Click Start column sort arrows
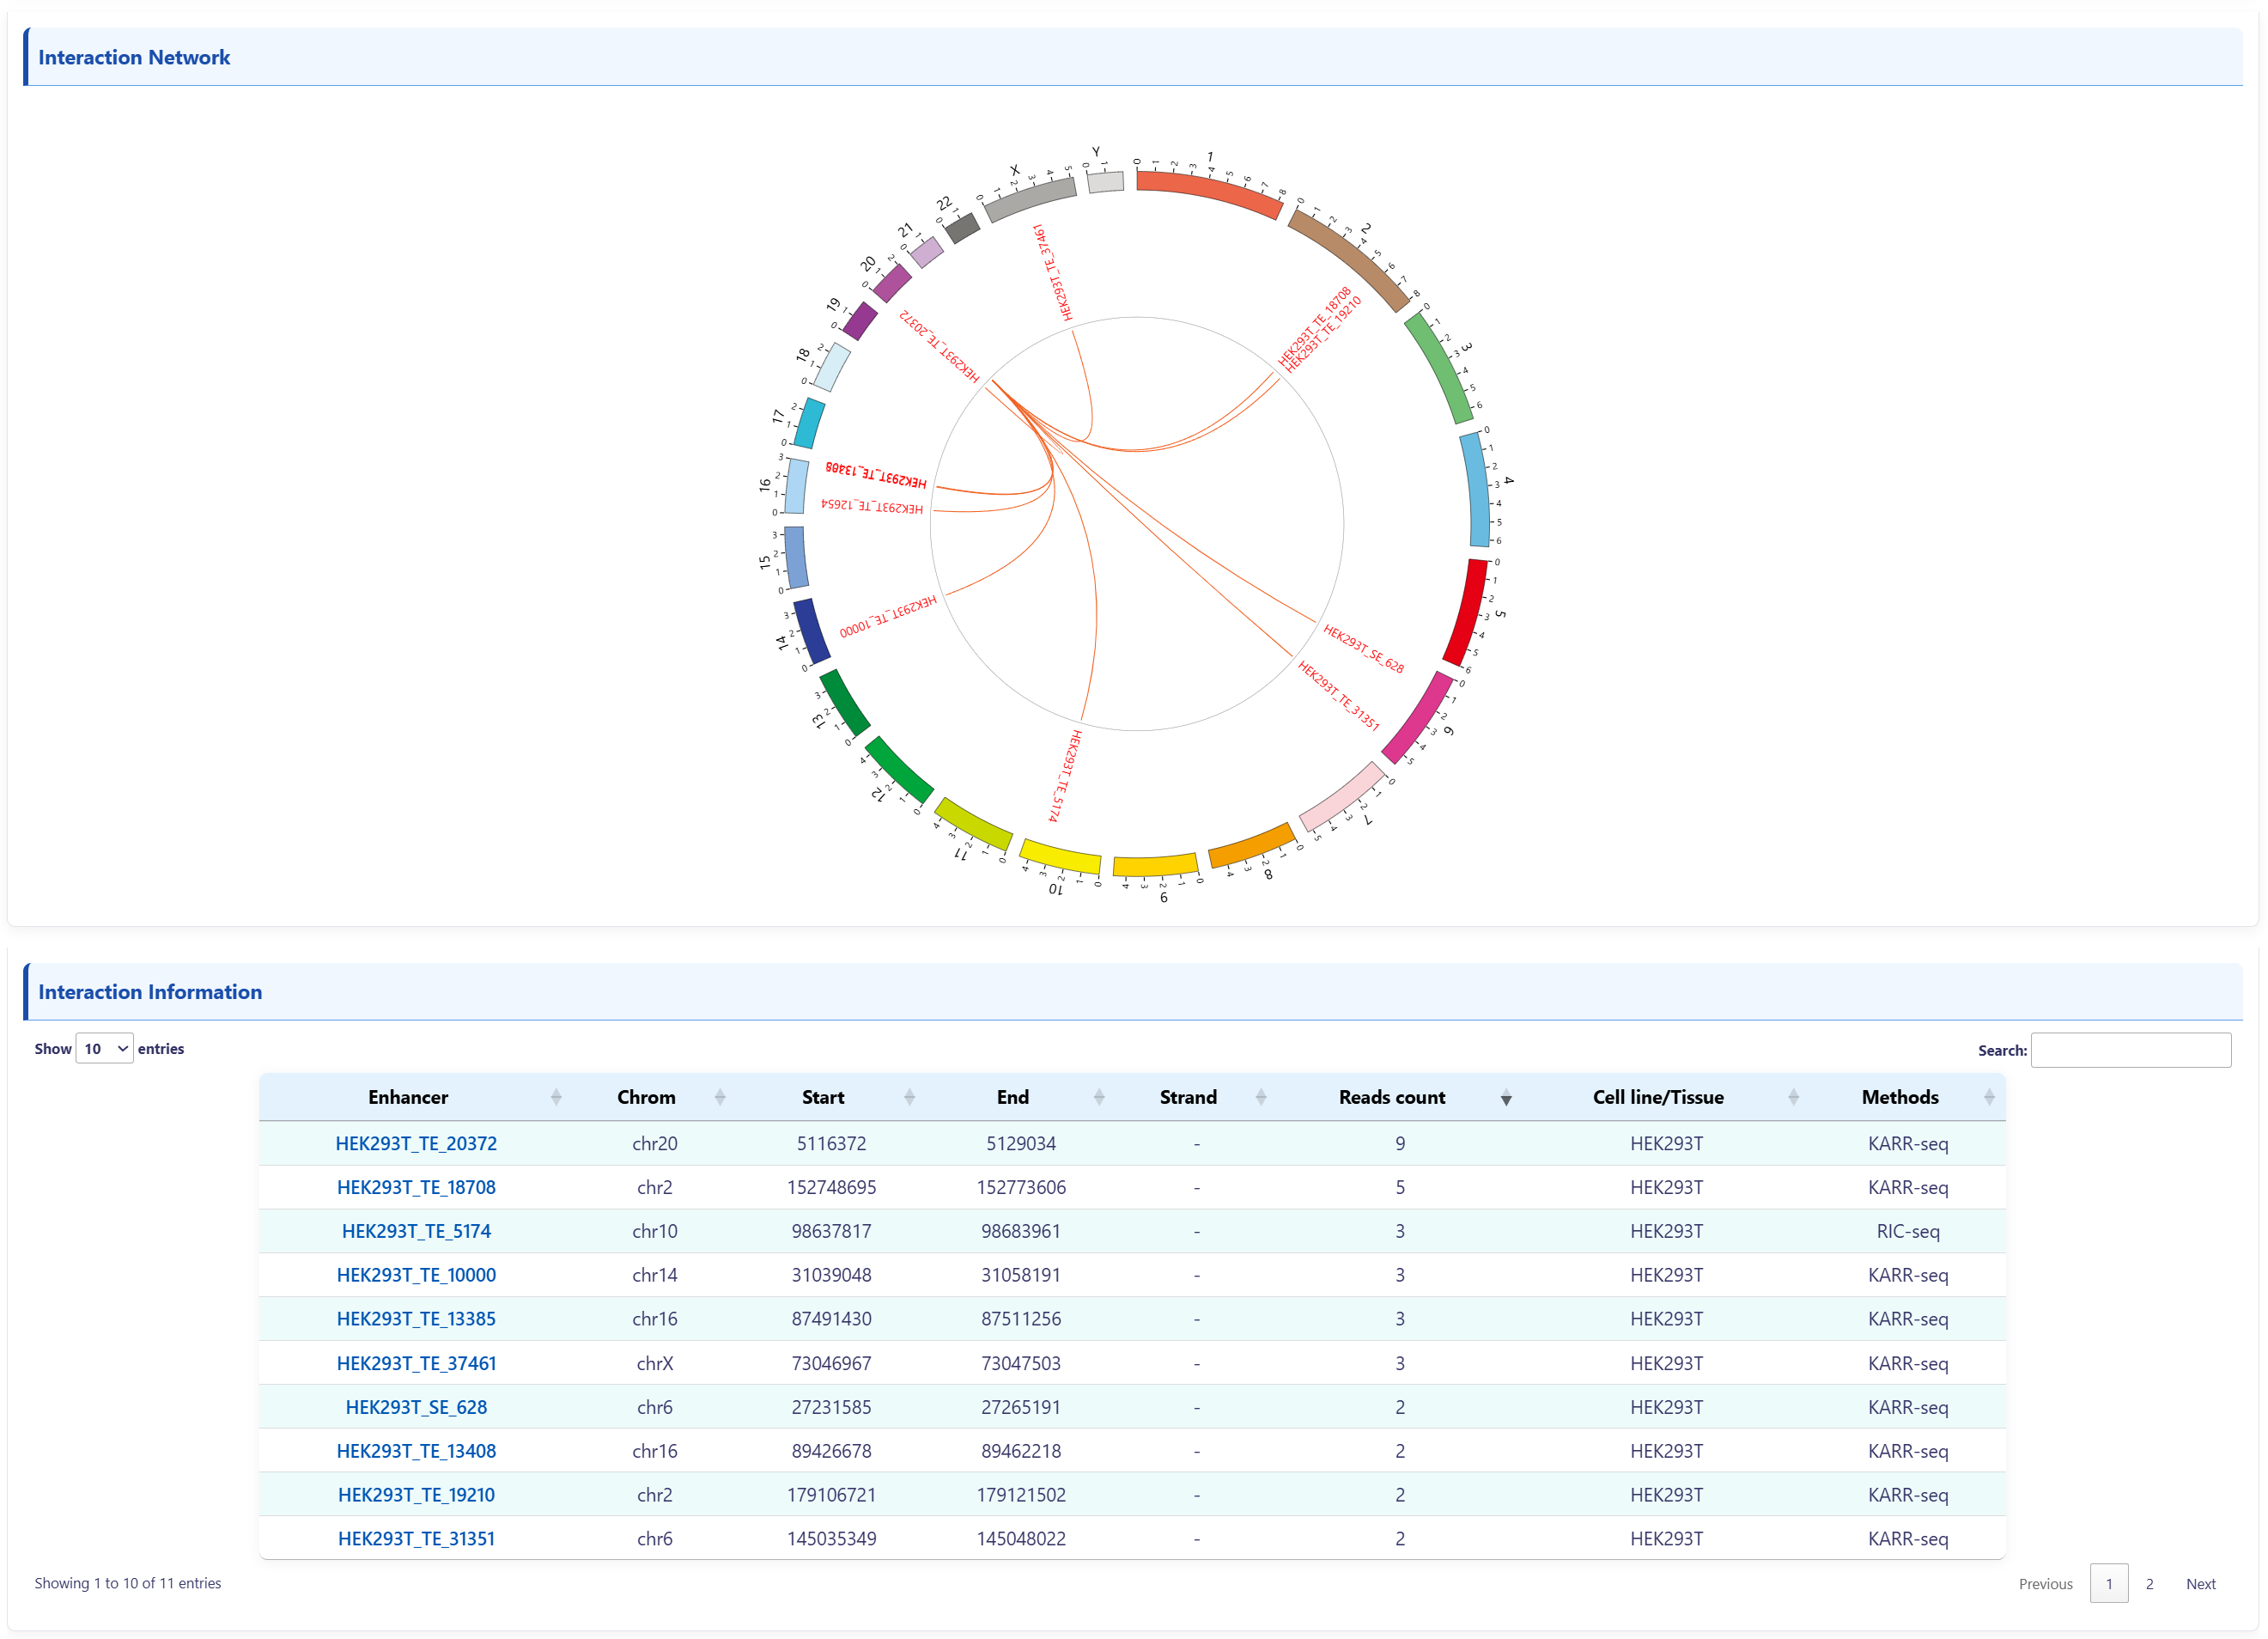Image resolution: width=2268 pixels, height=1639 pixels. coord(909,1097)
